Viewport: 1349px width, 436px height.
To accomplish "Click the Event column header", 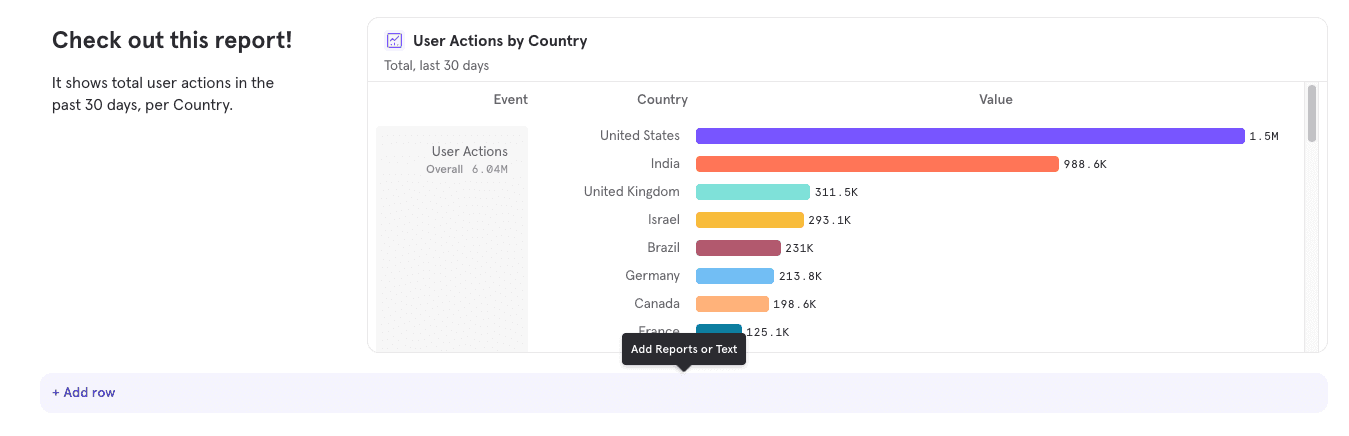I will coord(510,100).
